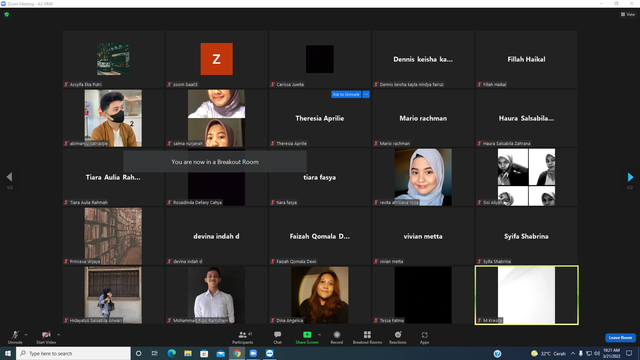Open the Participants panel

click(x=243, y=337)
